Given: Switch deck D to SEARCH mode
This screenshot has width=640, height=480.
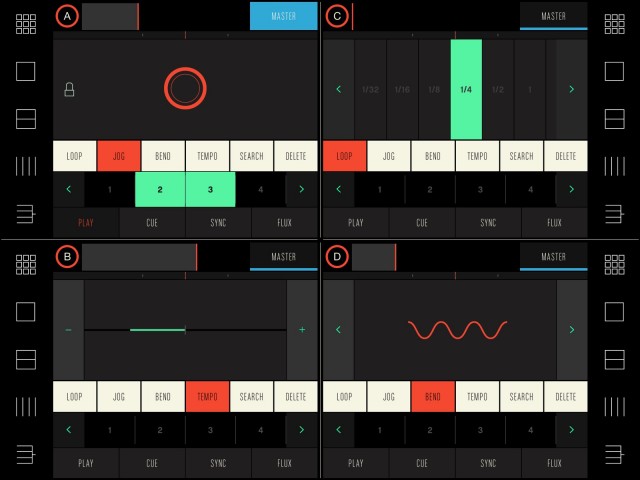Looking at the screenshot, I should [521, 397].
